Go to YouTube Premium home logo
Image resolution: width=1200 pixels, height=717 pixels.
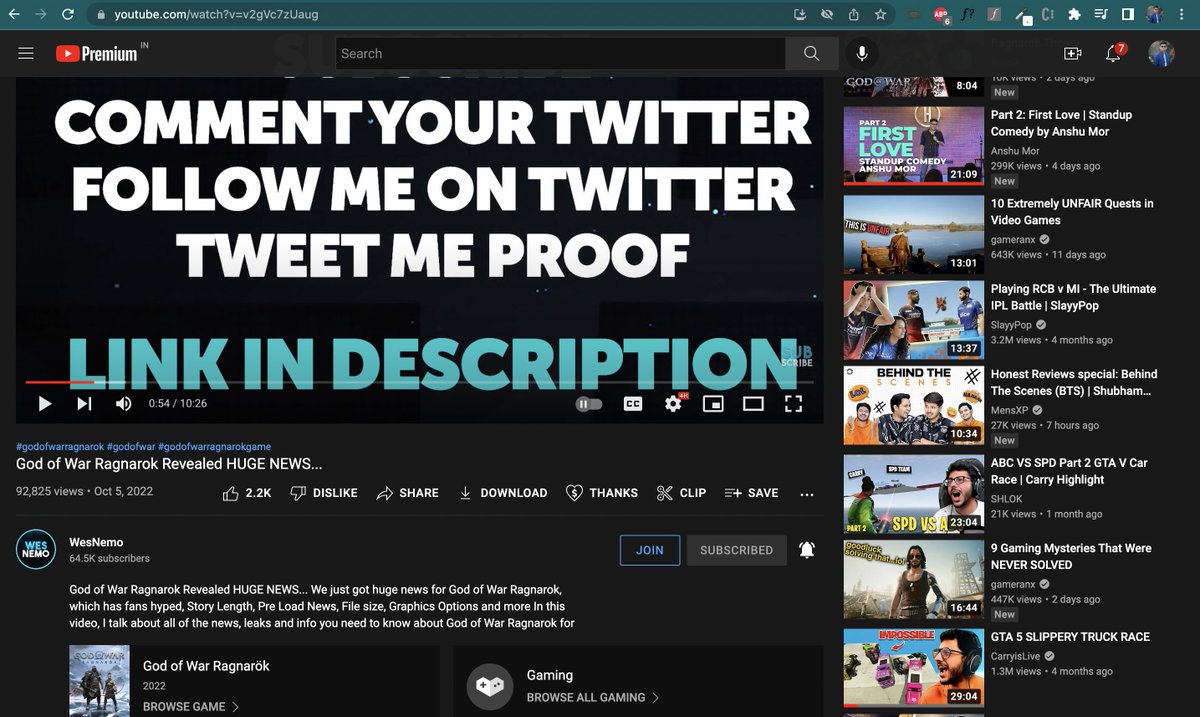pos(98,53)
